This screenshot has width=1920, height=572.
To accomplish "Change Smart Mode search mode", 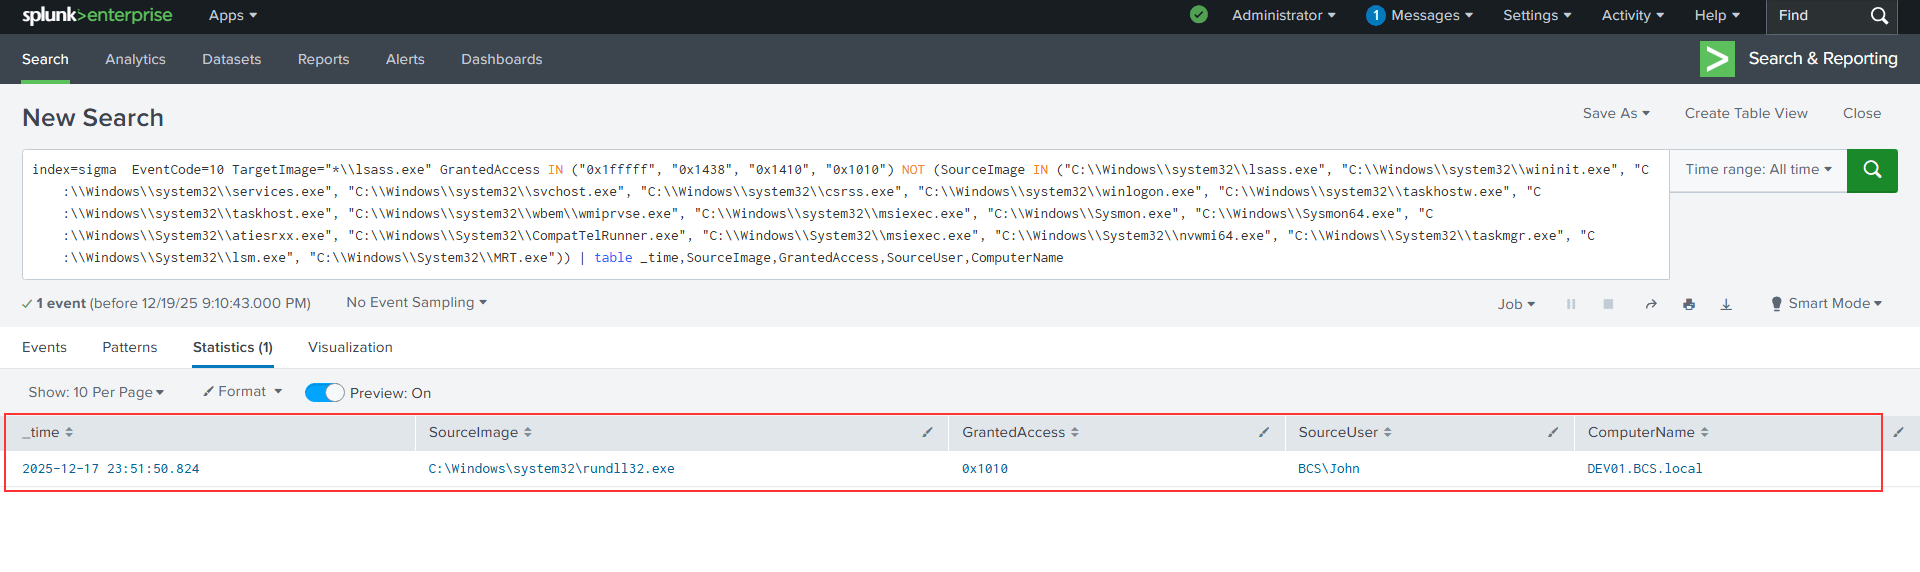I will [x=1826, y=303].
